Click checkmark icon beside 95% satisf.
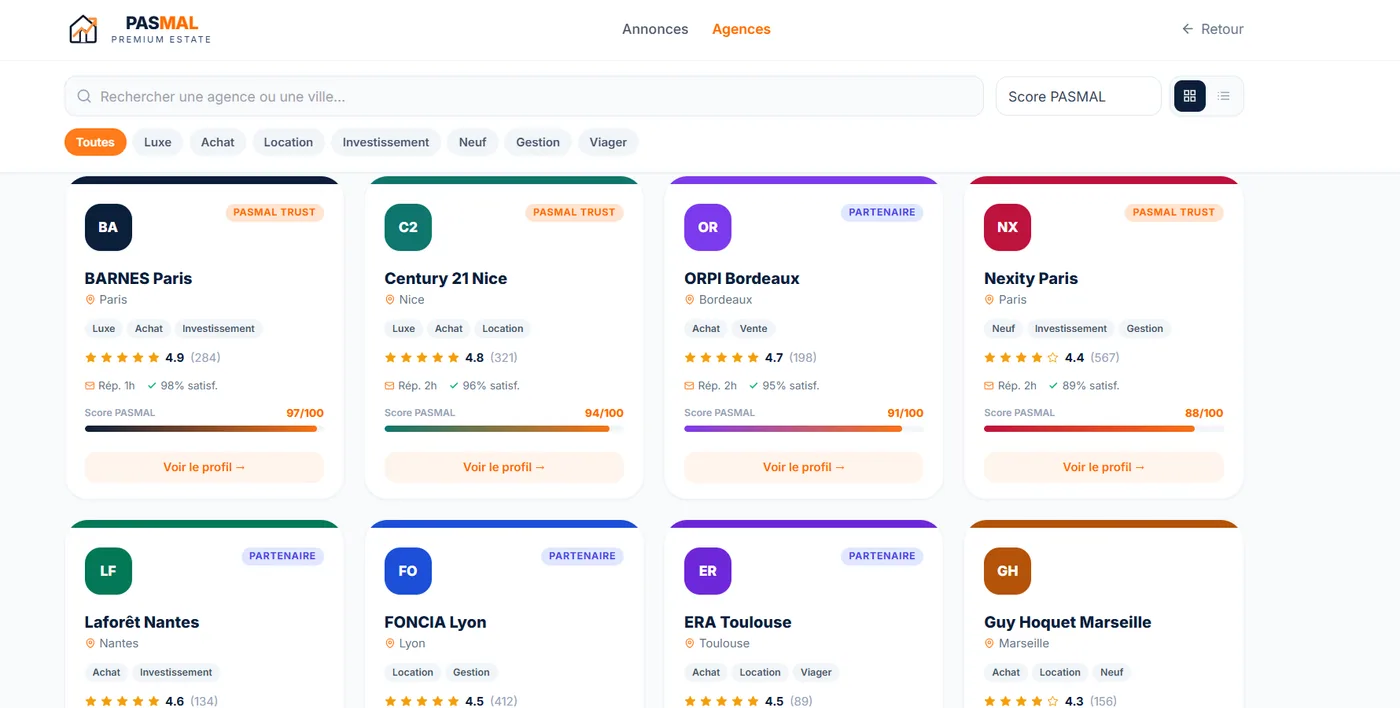This screenshot has height=708, width=1400. pos(754,386)
